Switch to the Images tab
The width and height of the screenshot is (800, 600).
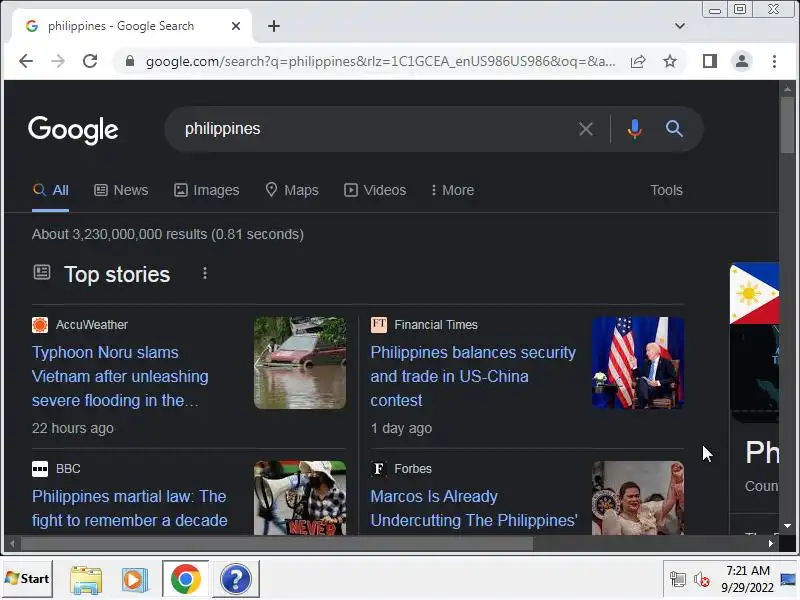[x=206, y=190]
